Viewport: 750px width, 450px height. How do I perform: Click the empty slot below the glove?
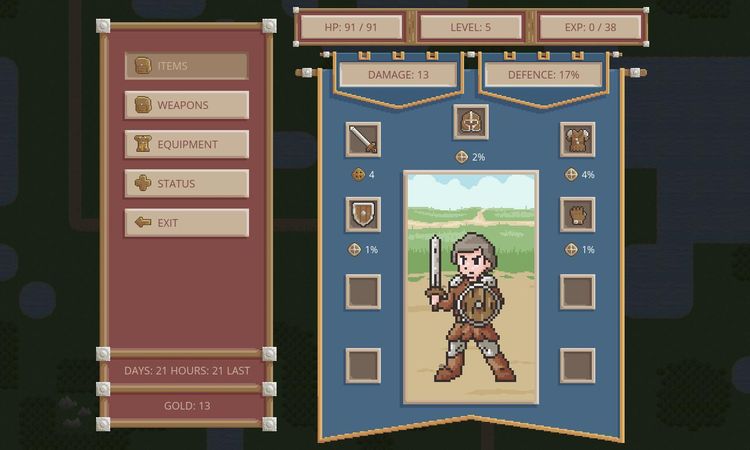point(577,290)
